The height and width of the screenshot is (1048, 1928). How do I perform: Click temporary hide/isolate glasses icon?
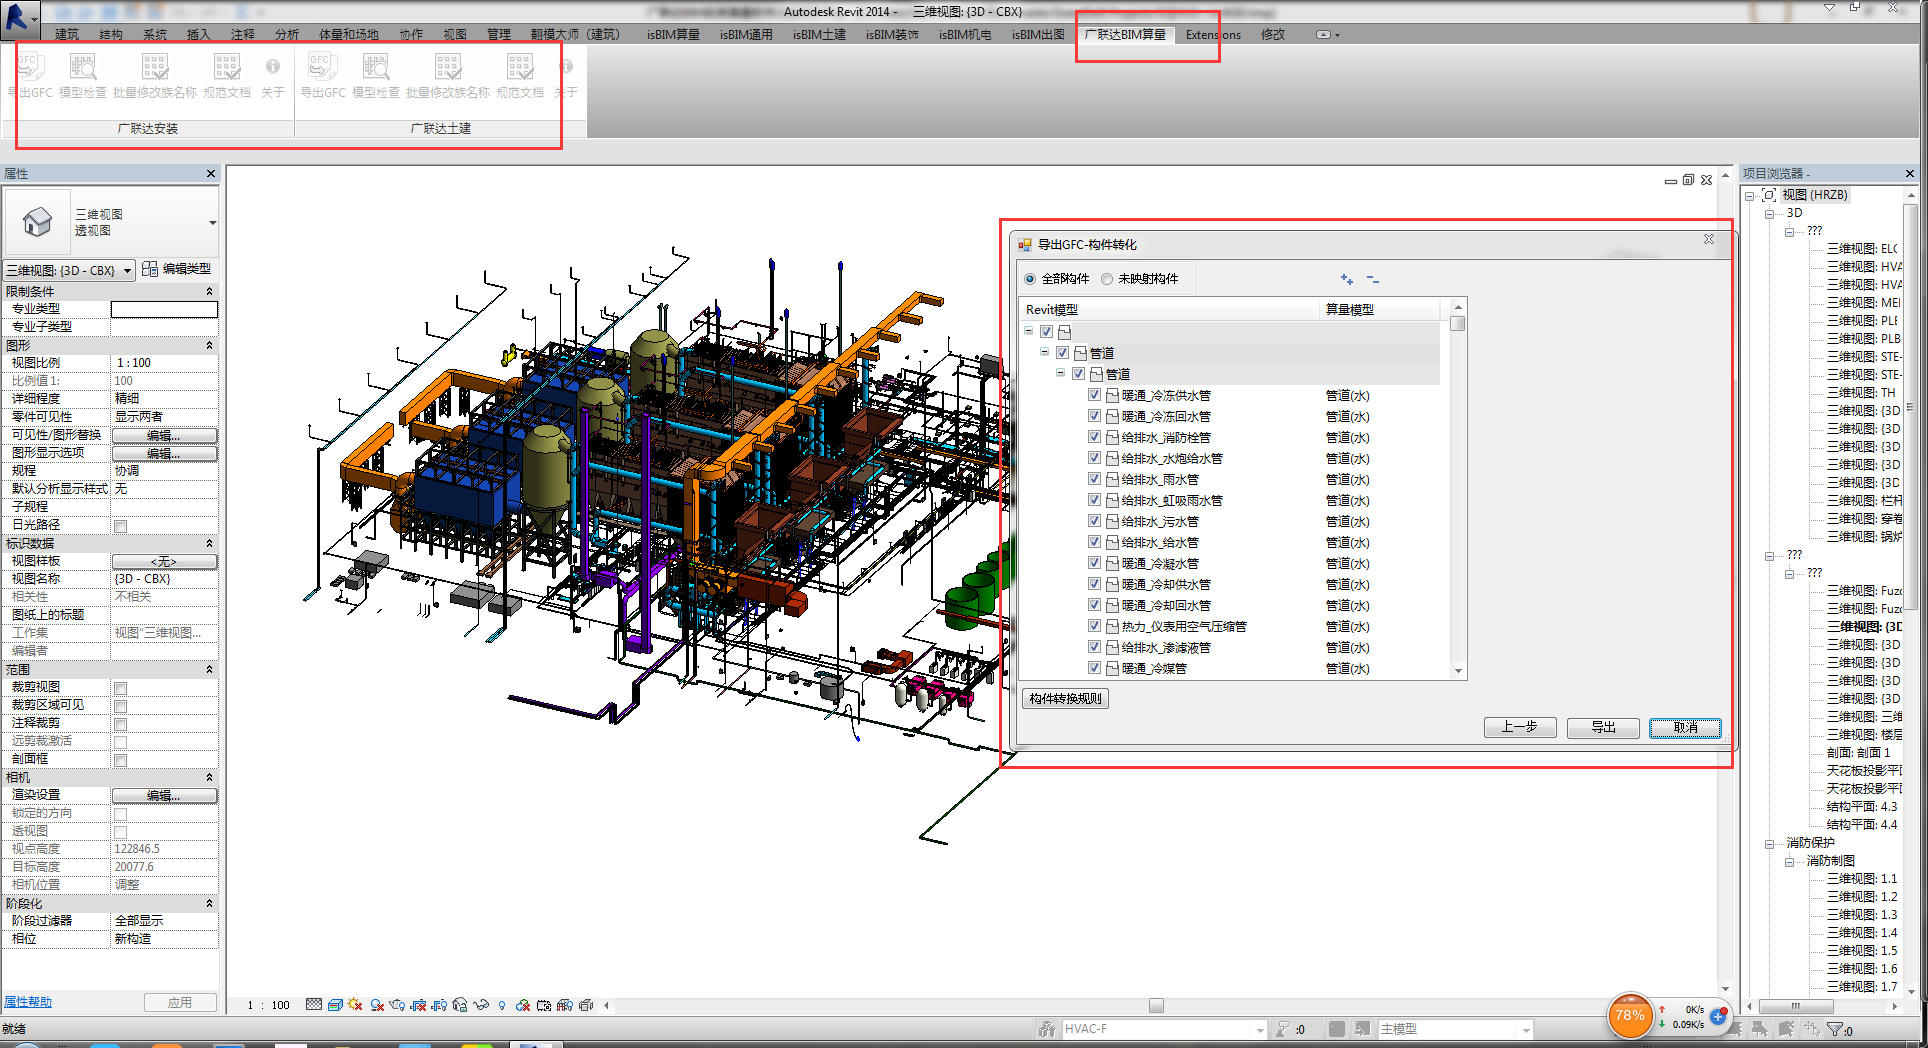(481, 1005)
